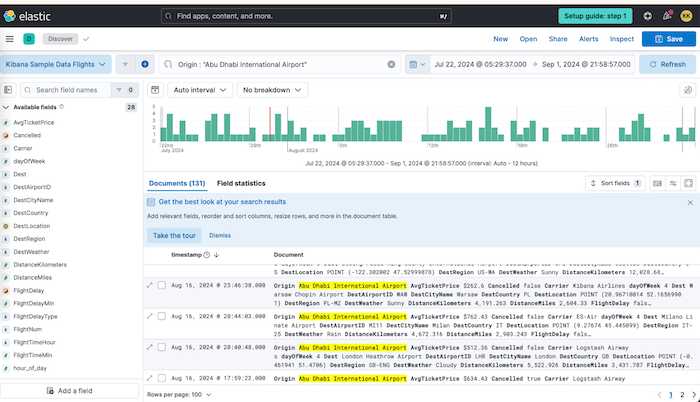This screenshot has width=700, height=402.
Task: Open the chart edit visualization icon
Action: [688, 90]
